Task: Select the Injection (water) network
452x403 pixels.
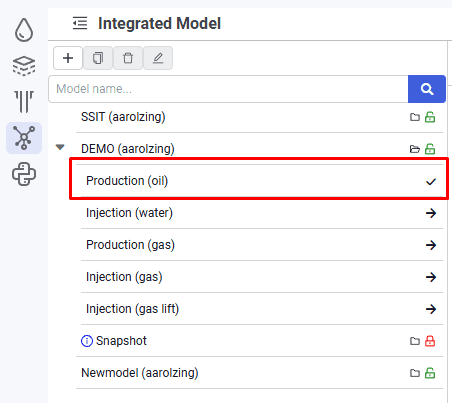Action: pyautogui.click(x=129, y=213)
